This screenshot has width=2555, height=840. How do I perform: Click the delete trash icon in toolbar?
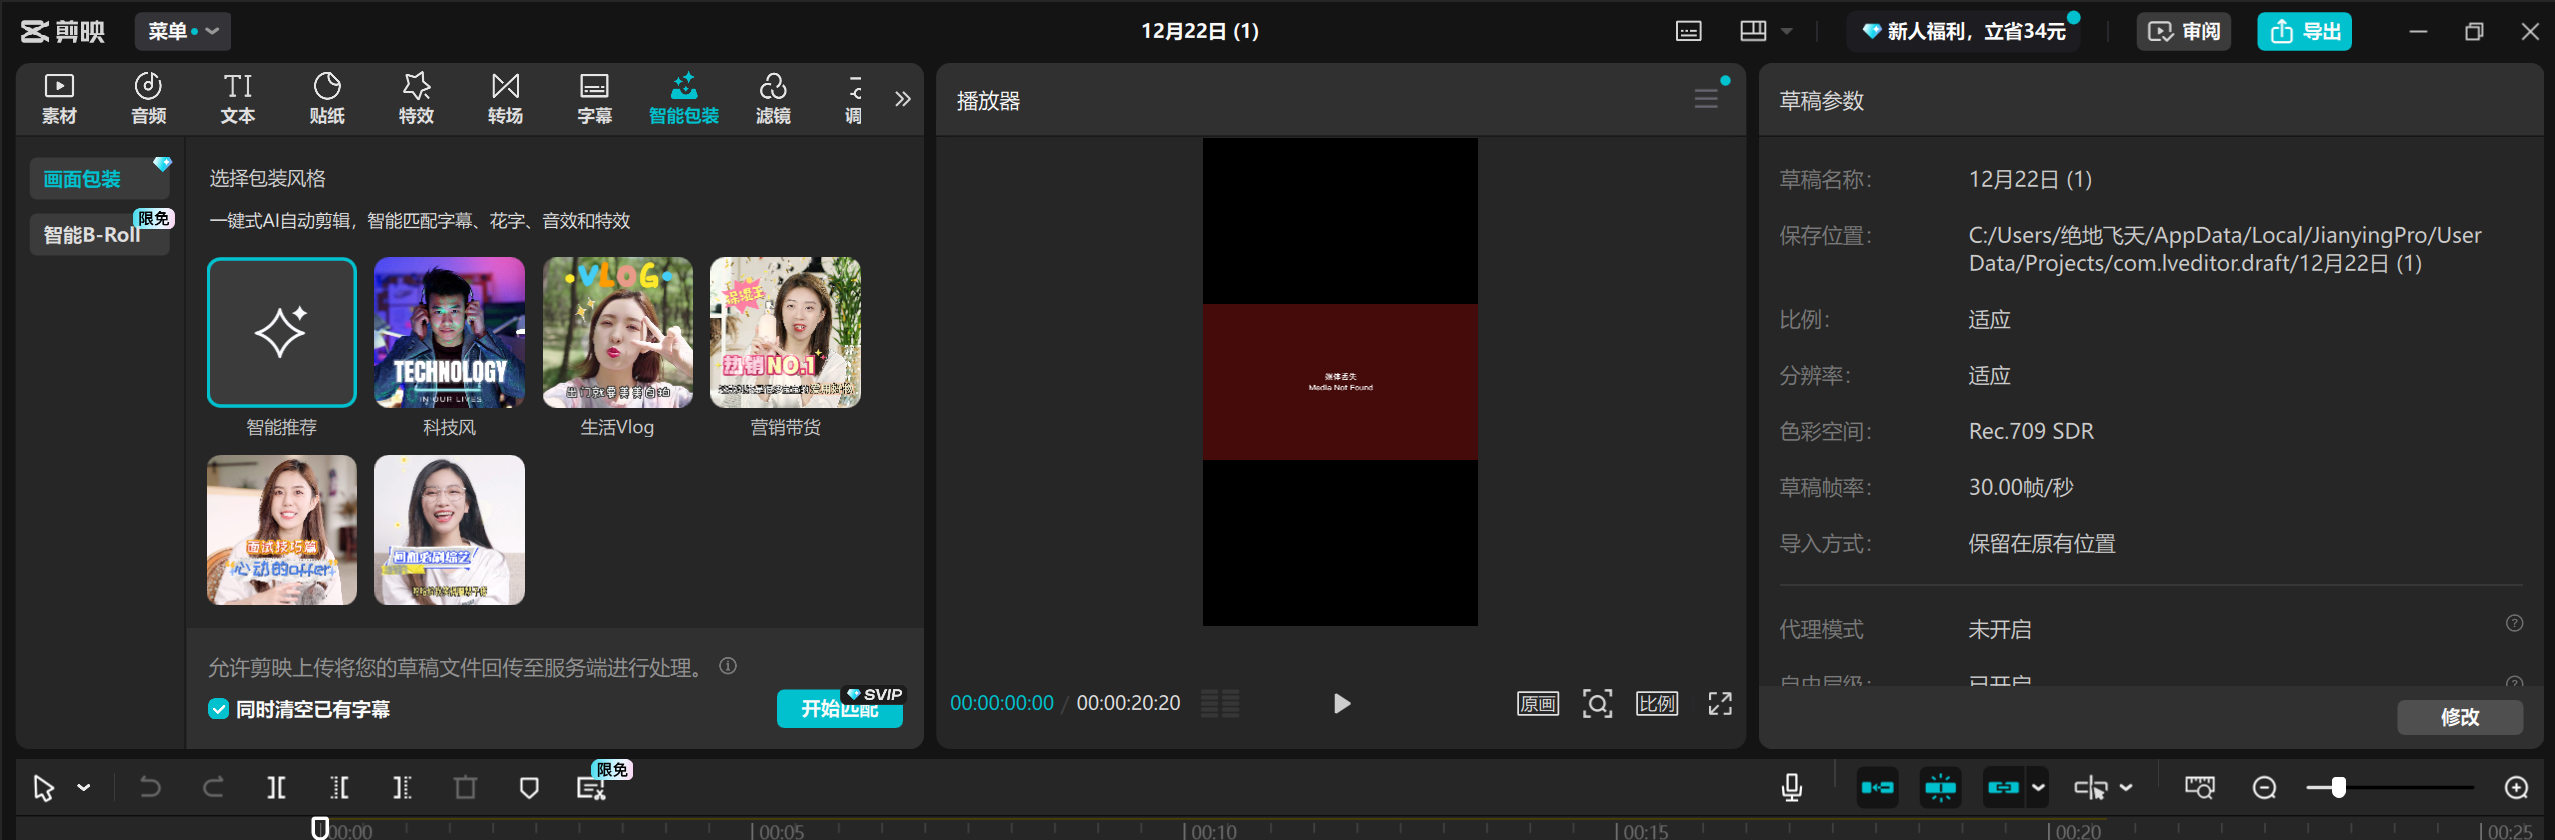[x=465, y=788]
